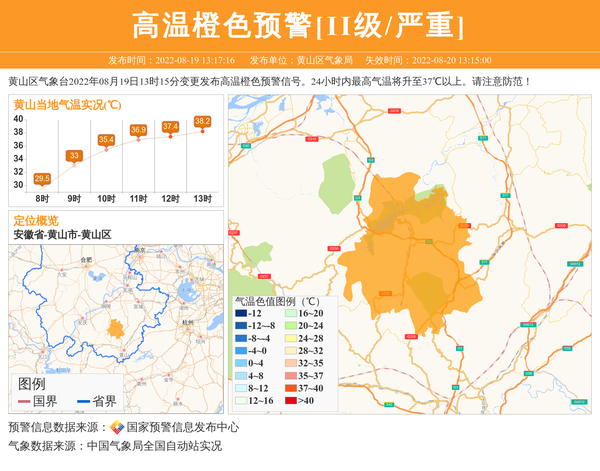Screen dimensions: 600x471
Task: Click the 国家预警信息发布中心 logo icon
Action: (117, 427)
